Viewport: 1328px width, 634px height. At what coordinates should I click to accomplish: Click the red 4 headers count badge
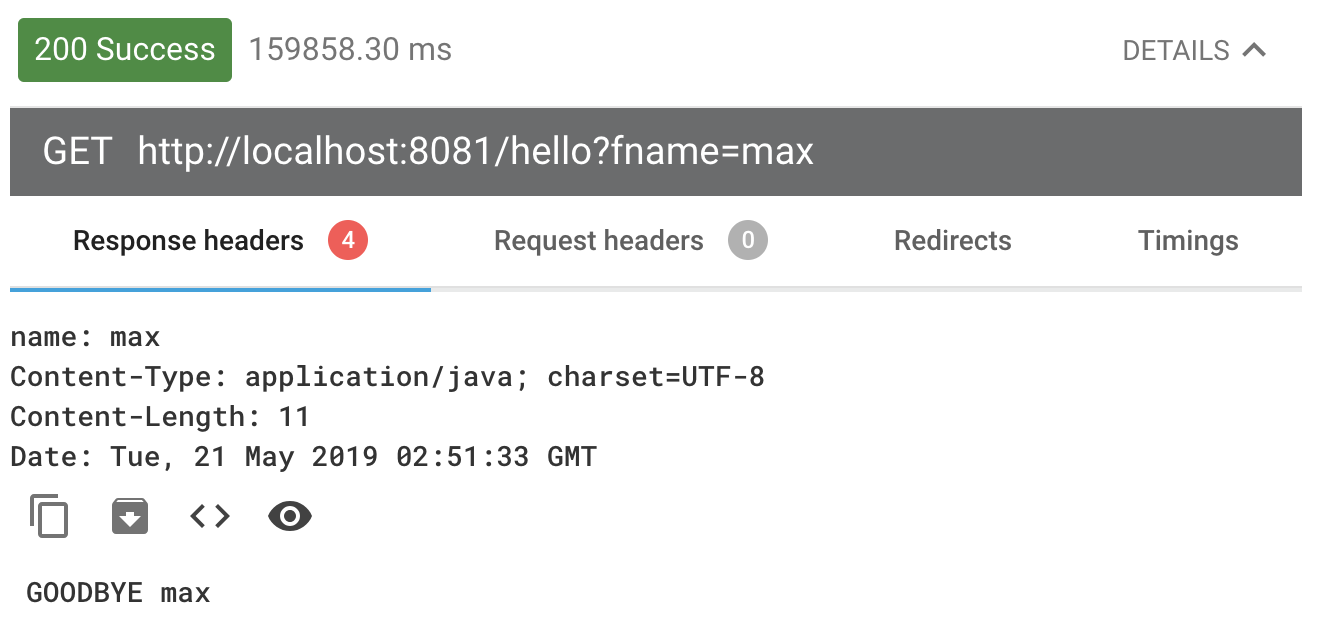click(x=348, y=240)
